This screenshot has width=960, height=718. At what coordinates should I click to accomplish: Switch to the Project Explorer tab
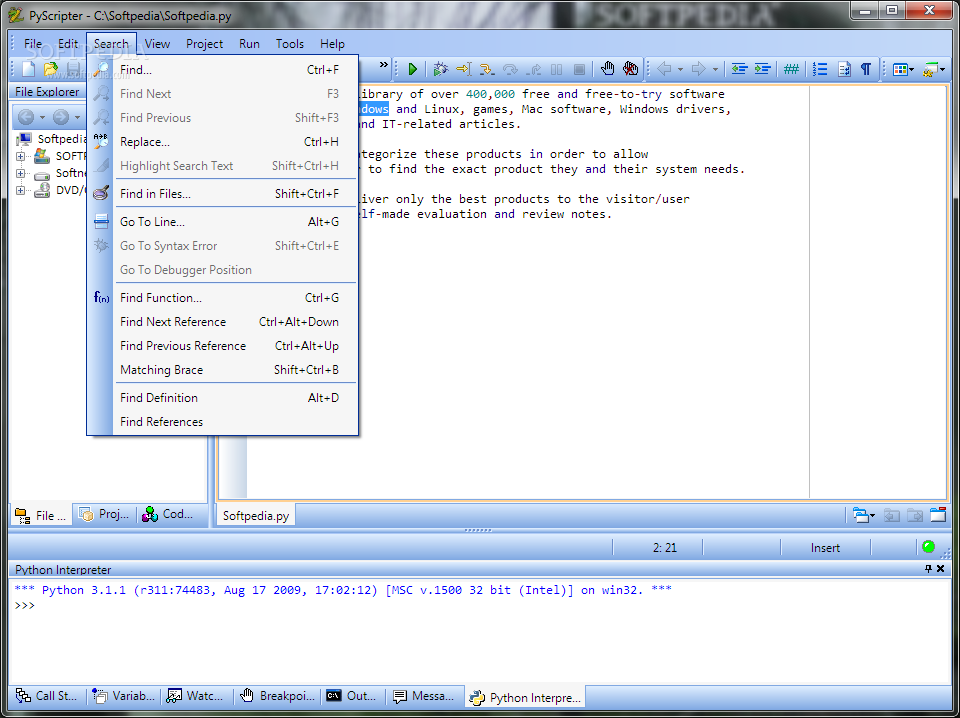[104, 515]
